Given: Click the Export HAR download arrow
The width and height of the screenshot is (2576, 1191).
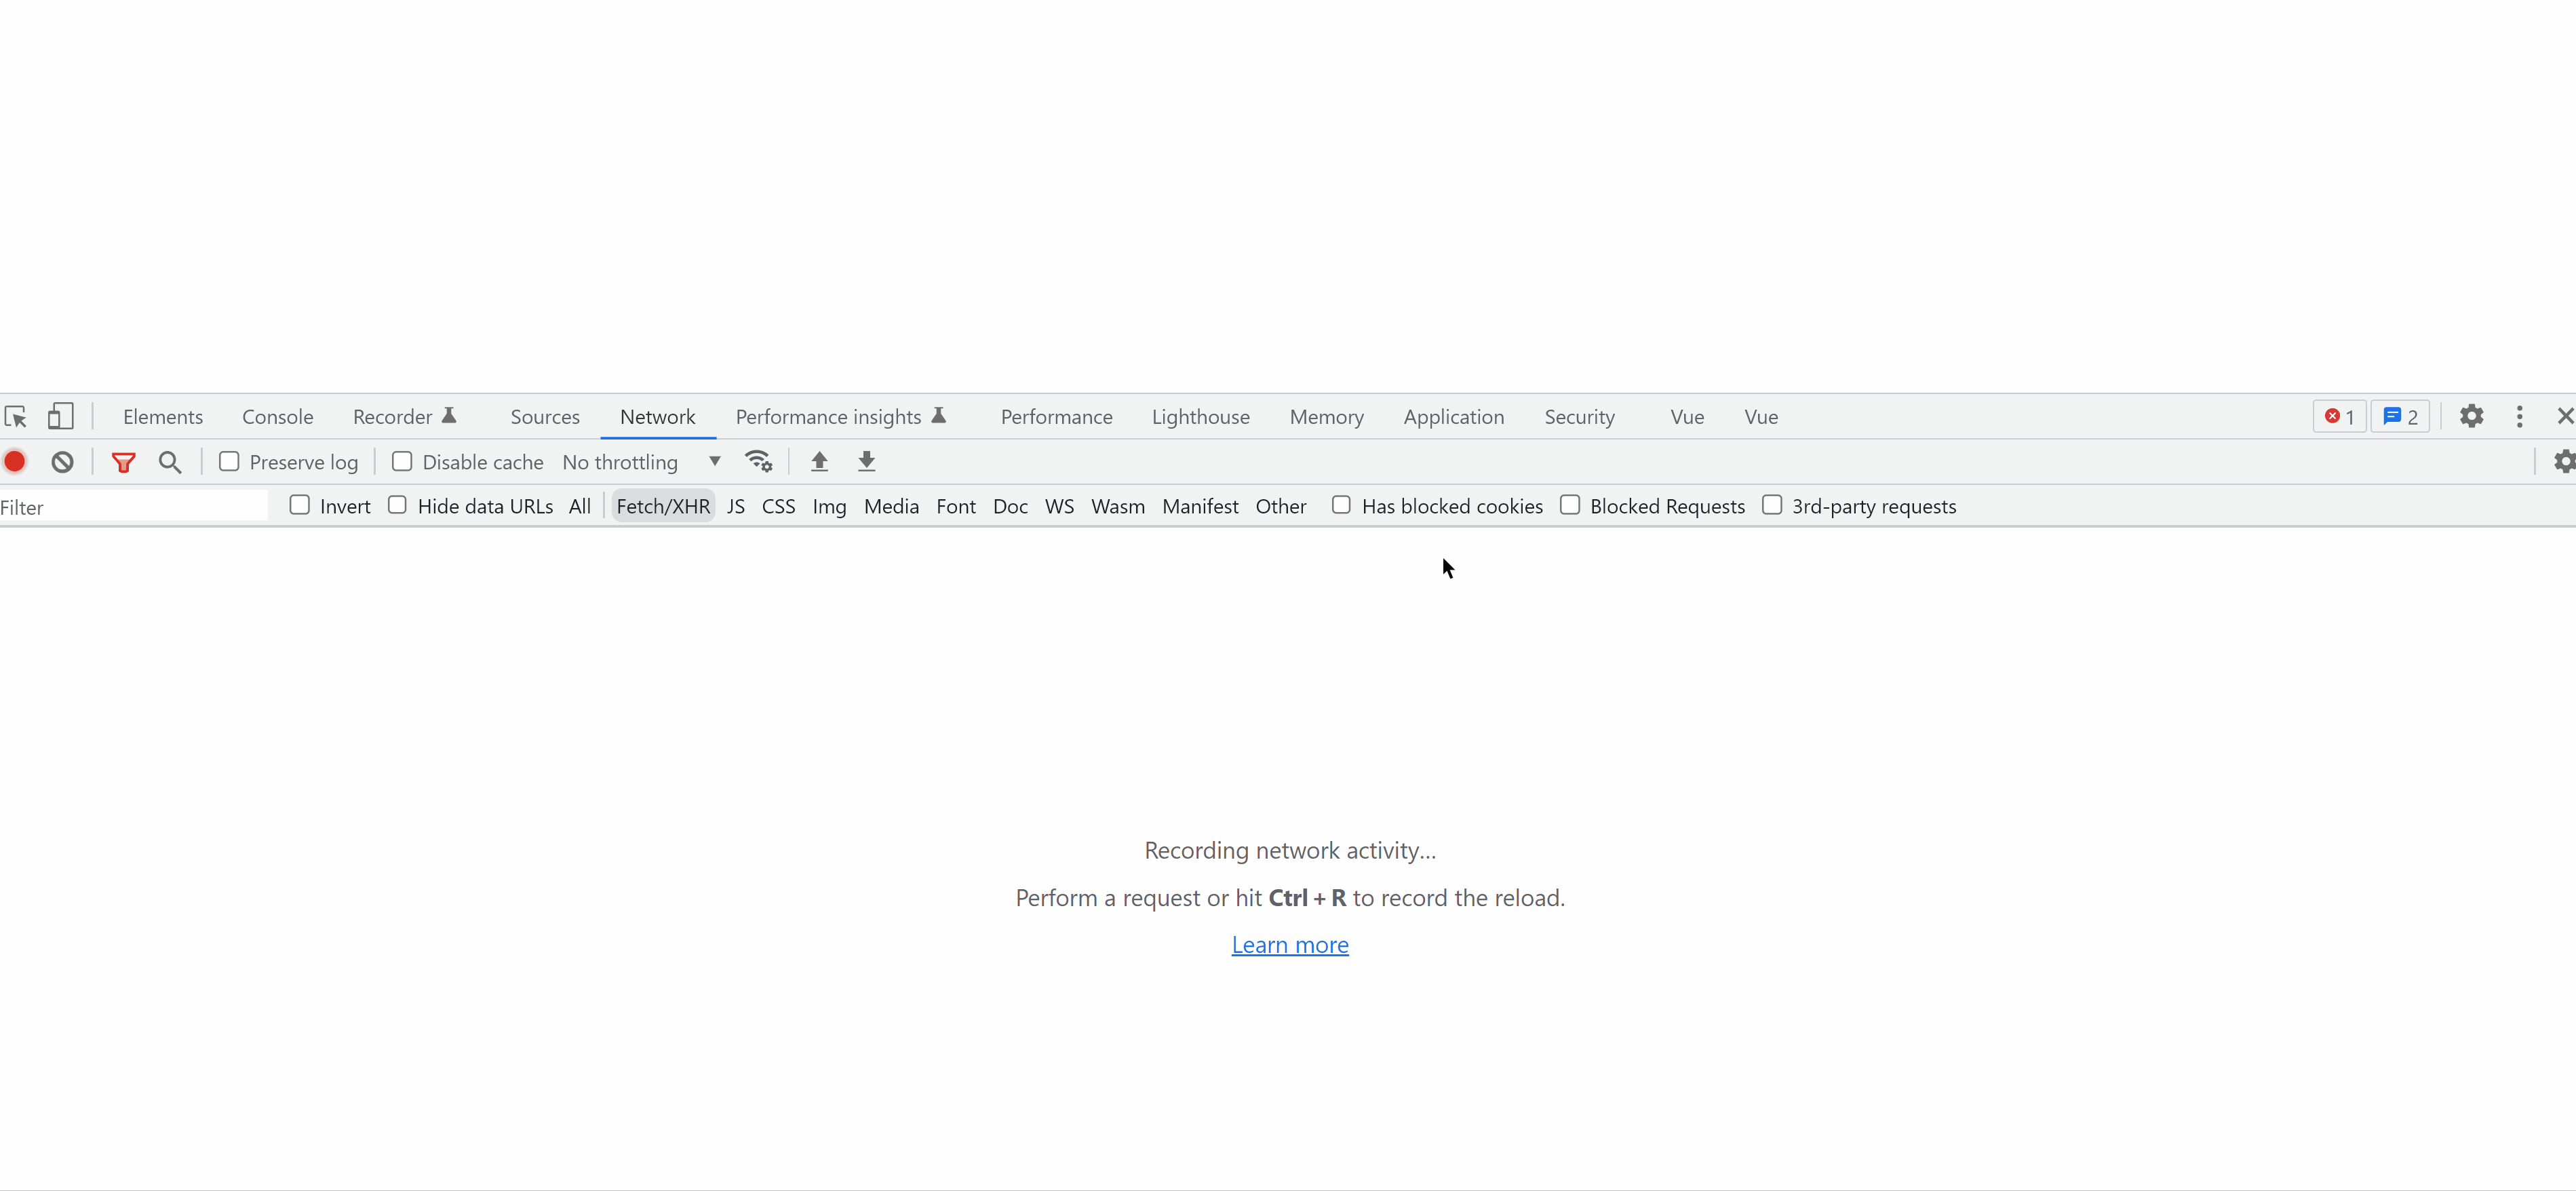Looking at the screenshot, I should (866, 461).
